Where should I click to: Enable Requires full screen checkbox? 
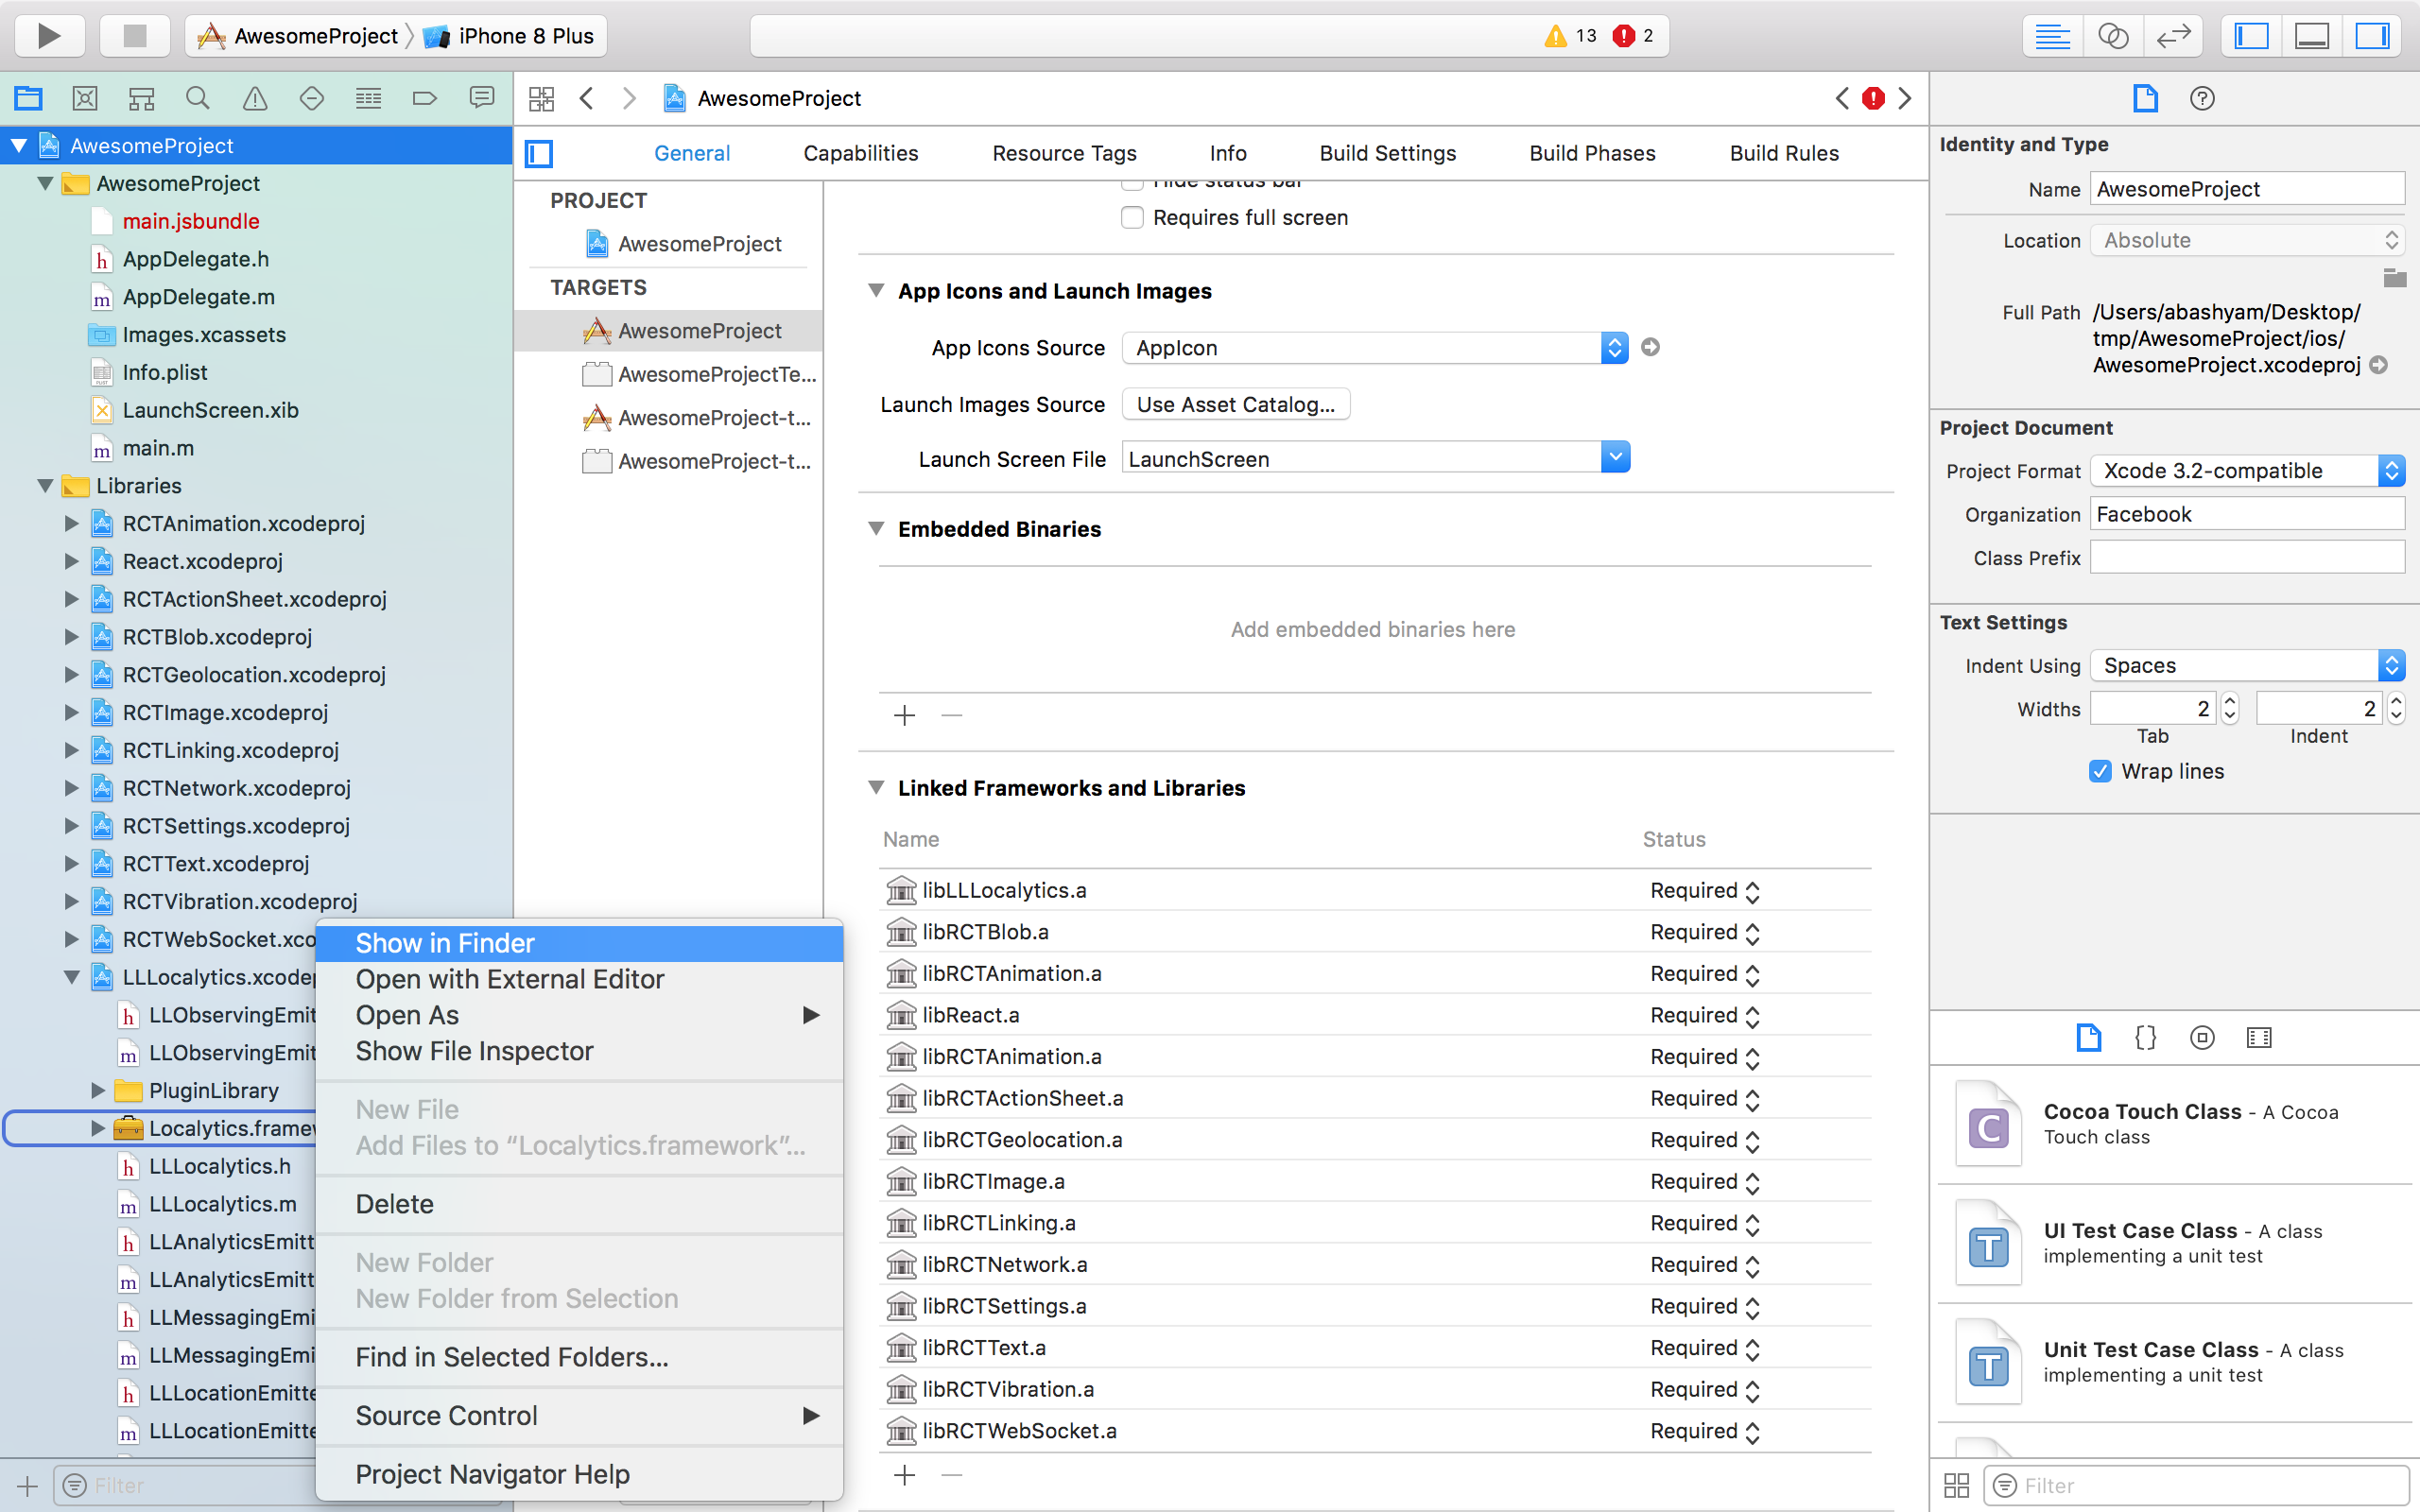[1132, 217]
